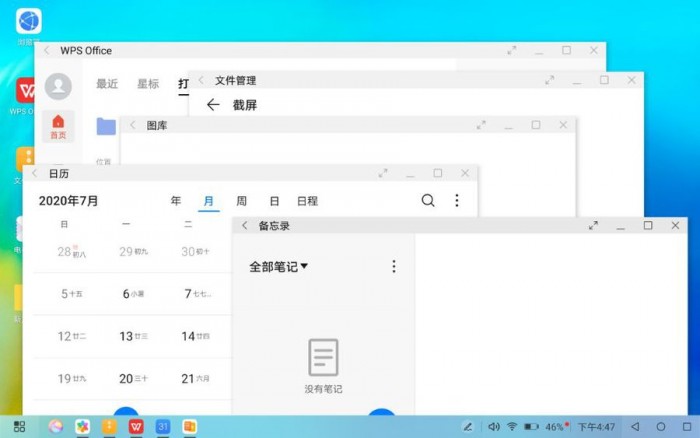The width and height of the screenshot is (700, 438).
Task: Switch Calendar to 年 (year) view
Action: 176,201
